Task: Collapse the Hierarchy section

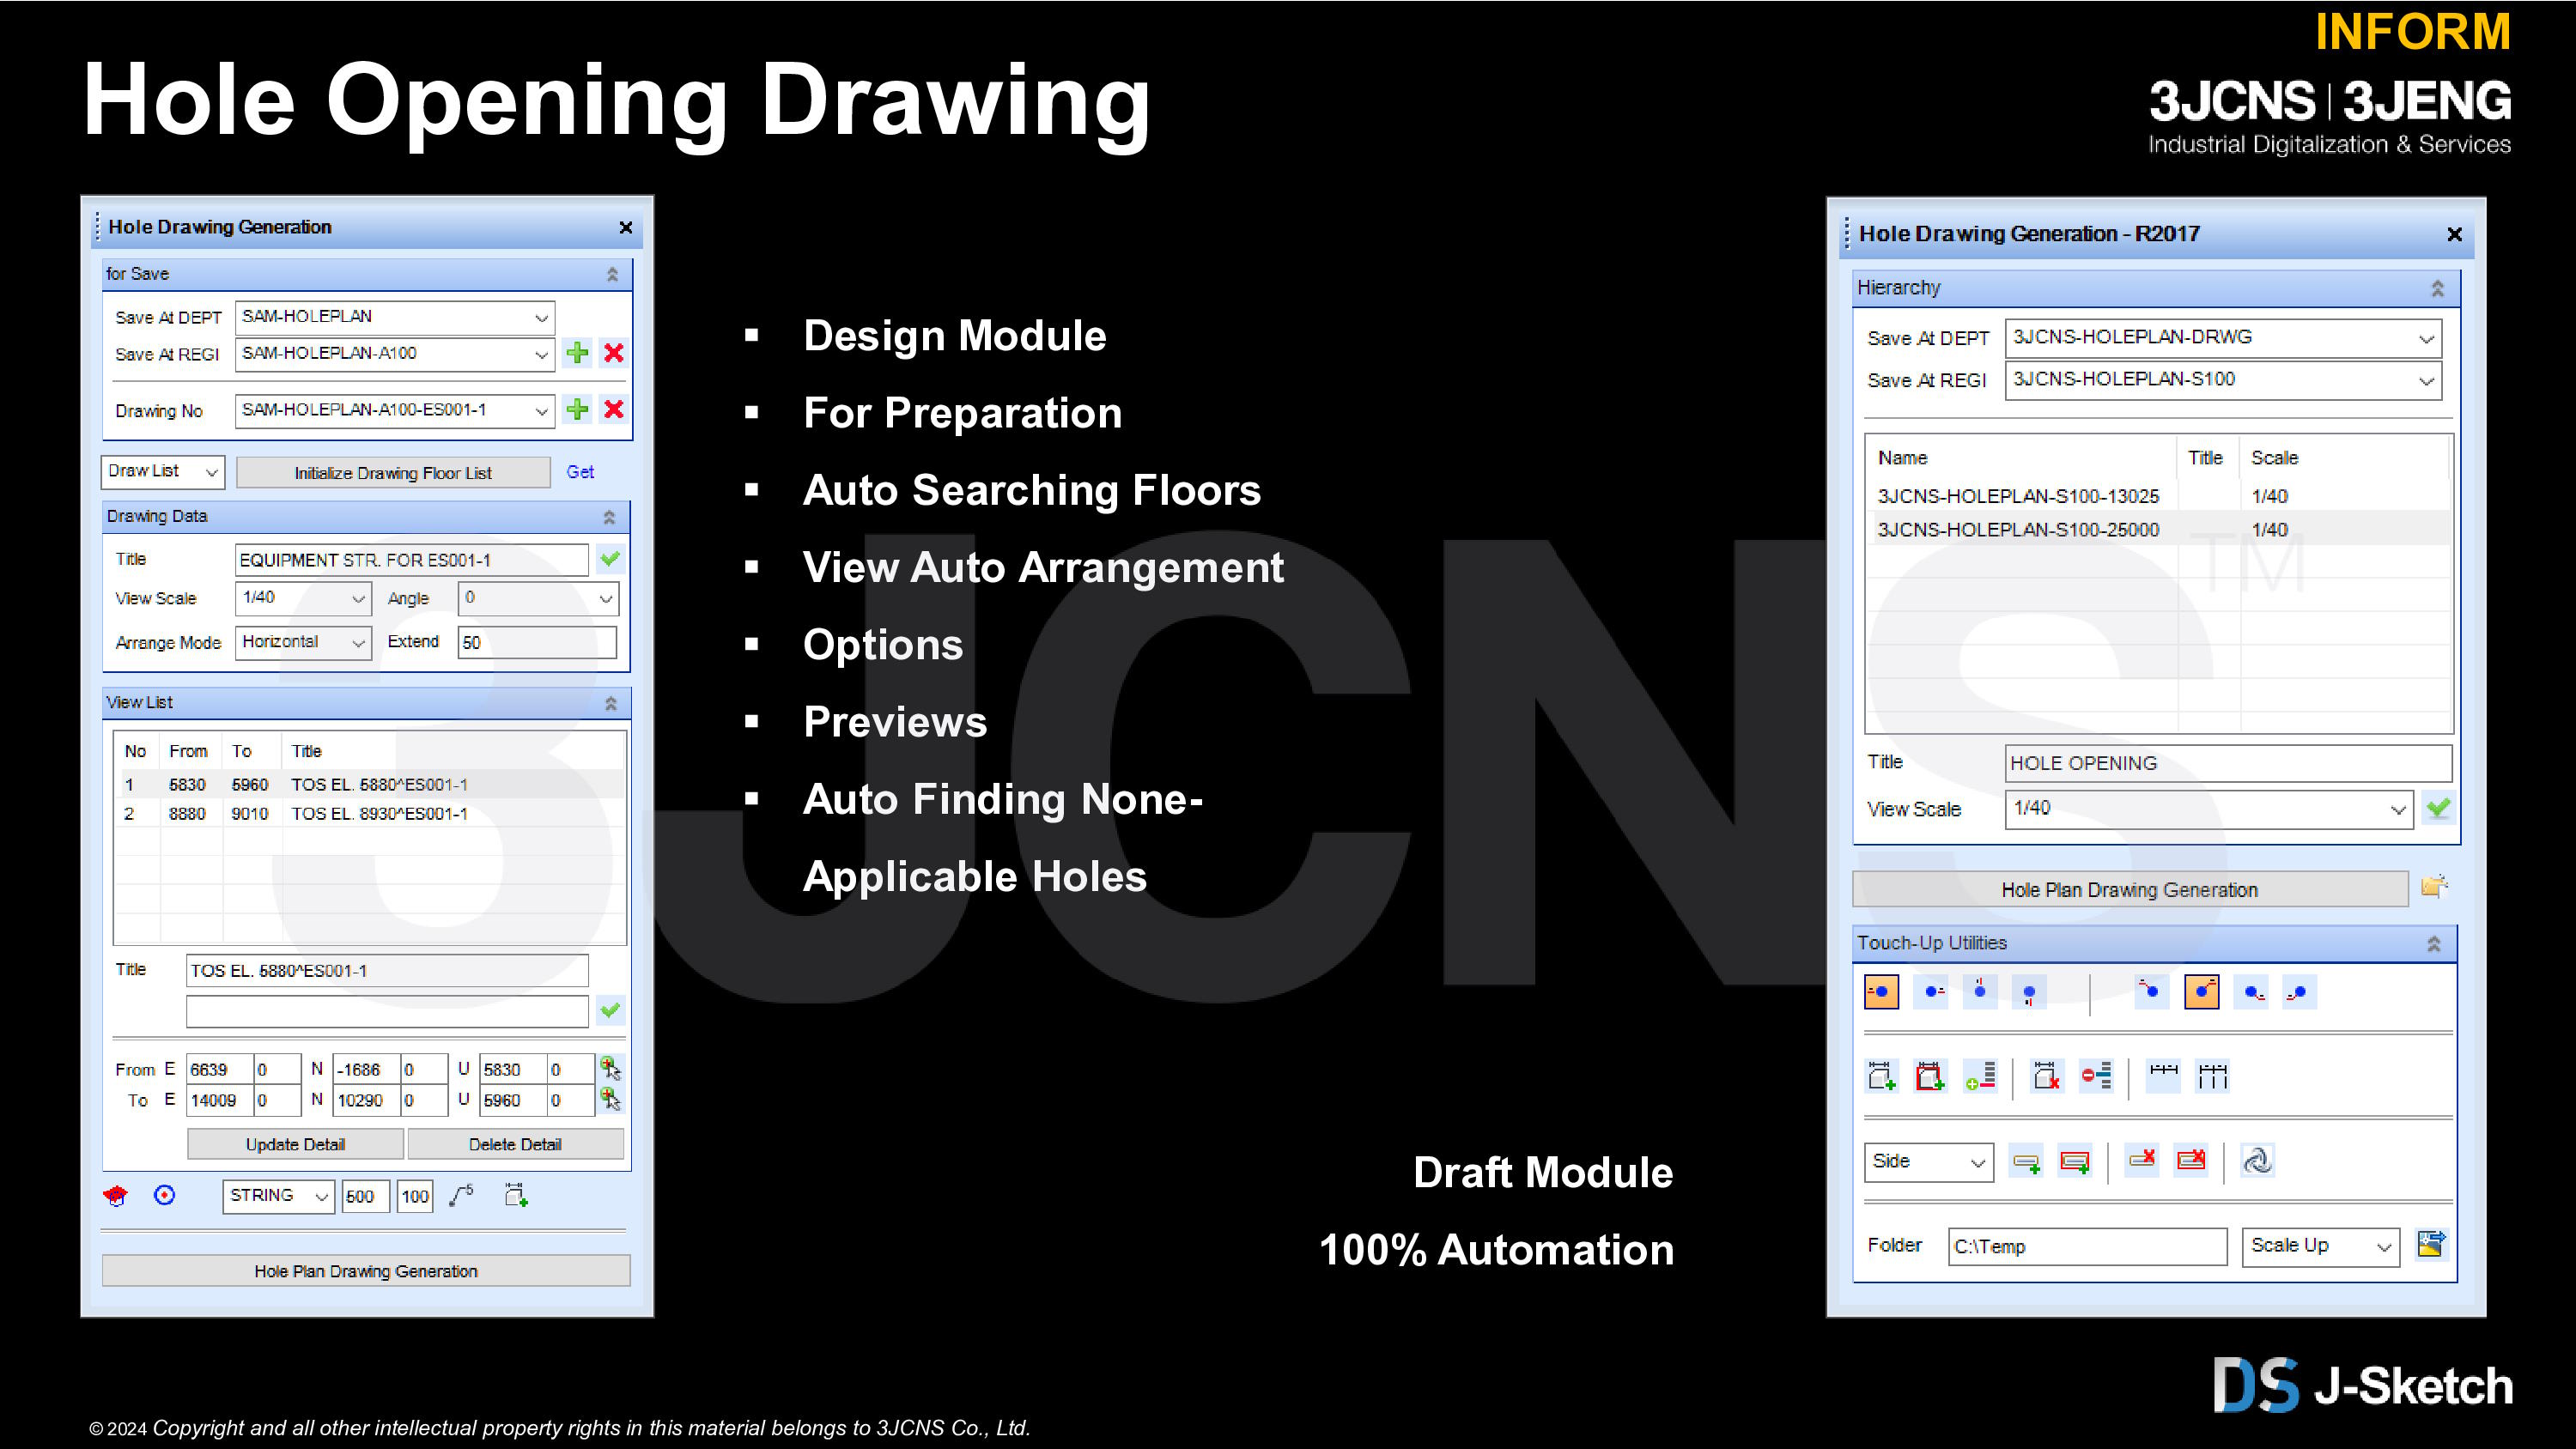Action: coord(2437,288)
